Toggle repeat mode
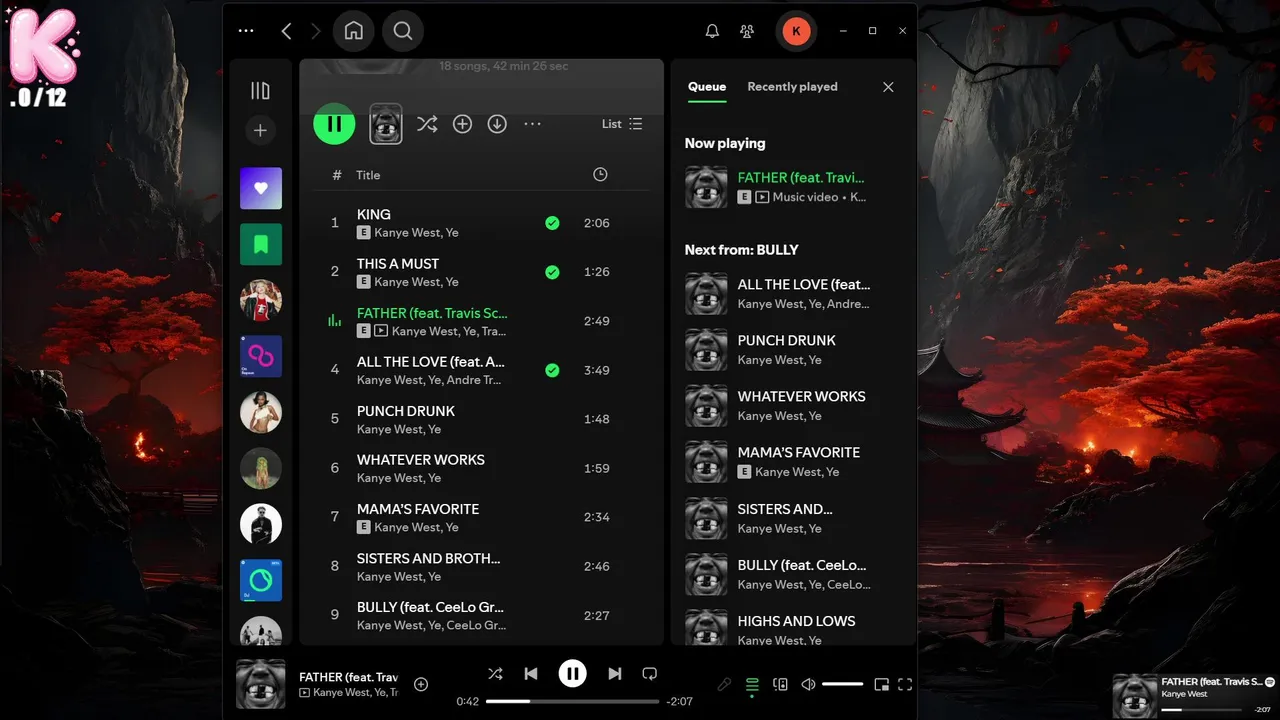This screenshot has height=720, width=1280. [650, 674]
